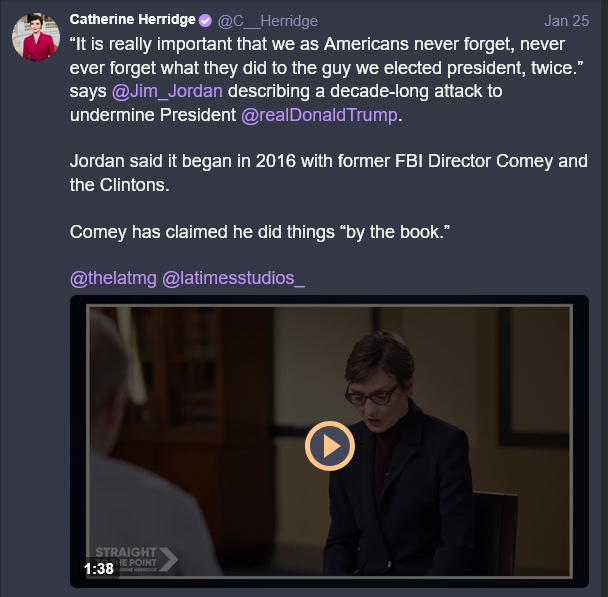Open Catherine Herridge's profile avatar
This screenshot has height=597, width=608.
click(35, 37)
